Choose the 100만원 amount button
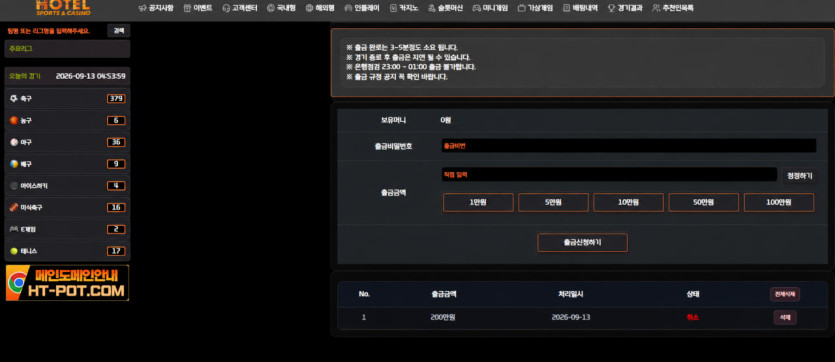Image resolution: width=835 pixels, height=362 pixels. [x=779, y=202]
